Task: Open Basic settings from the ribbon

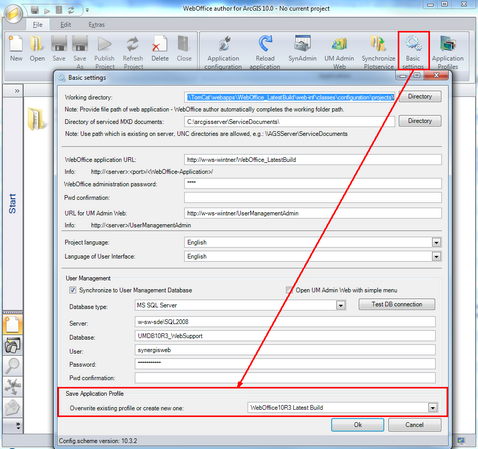Action: [x=413, y=51]
